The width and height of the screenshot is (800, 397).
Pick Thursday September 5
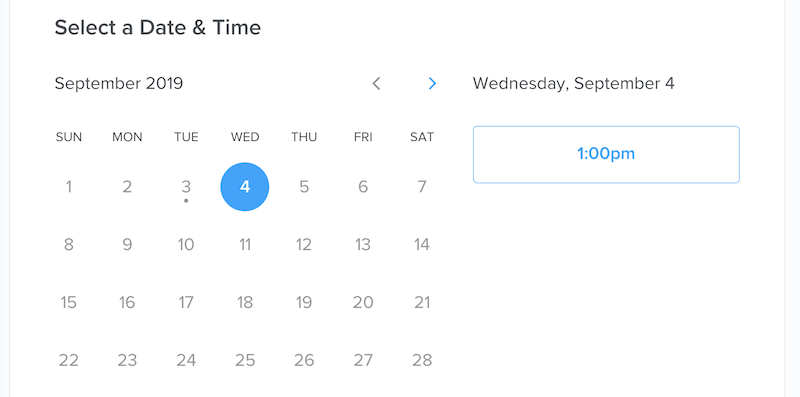(304, 187)
